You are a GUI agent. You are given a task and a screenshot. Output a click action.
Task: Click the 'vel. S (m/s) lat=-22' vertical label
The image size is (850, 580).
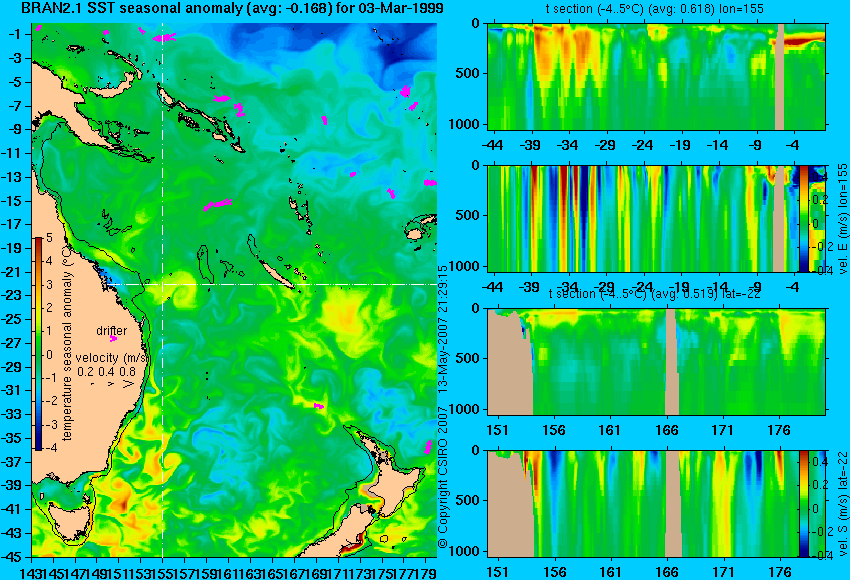point(842,504)
